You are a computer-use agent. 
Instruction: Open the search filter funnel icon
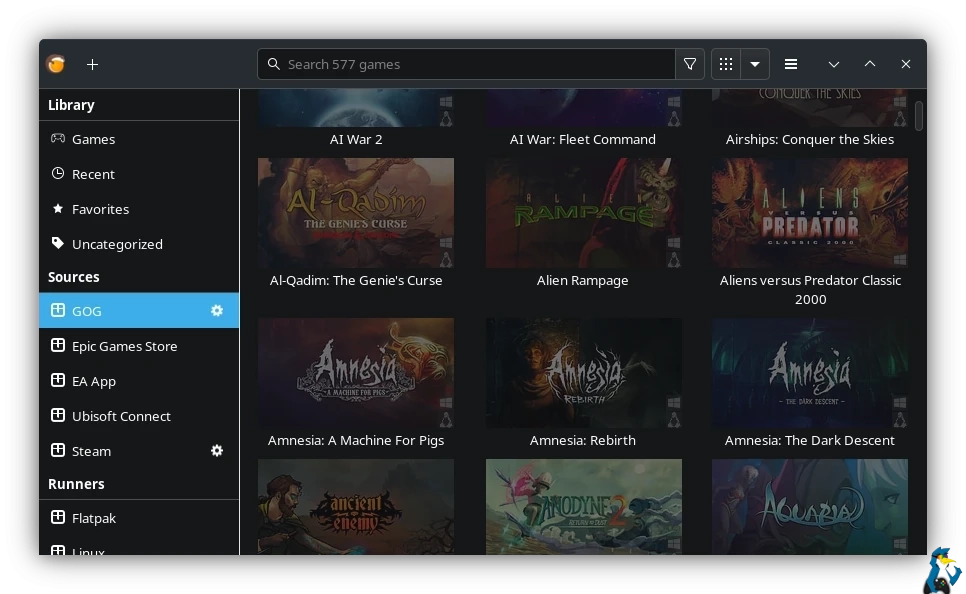pyautogui.click(x=690, y=64)
